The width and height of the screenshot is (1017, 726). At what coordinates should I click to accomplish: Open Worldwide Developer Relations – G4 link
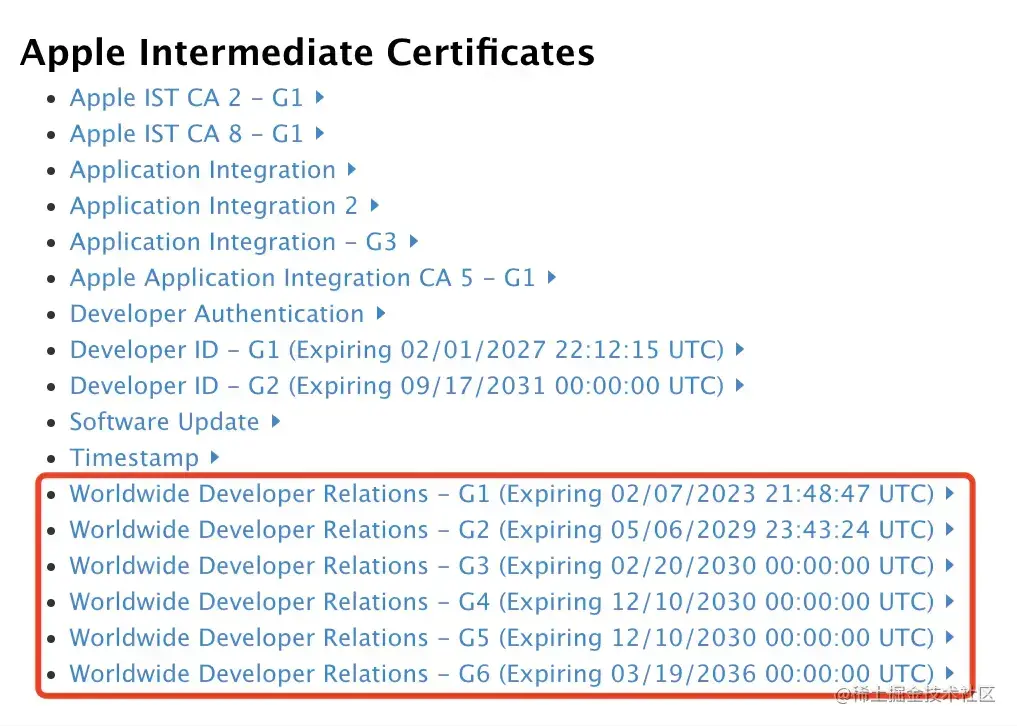(501, 602)
